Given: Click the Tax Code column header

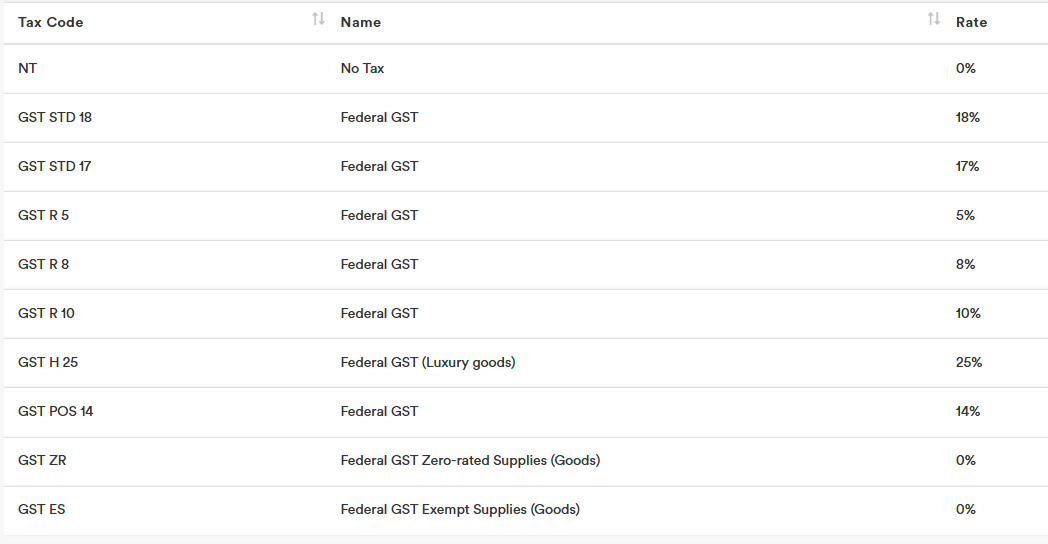Looking at the screenshot, I should tap(50, 22).
